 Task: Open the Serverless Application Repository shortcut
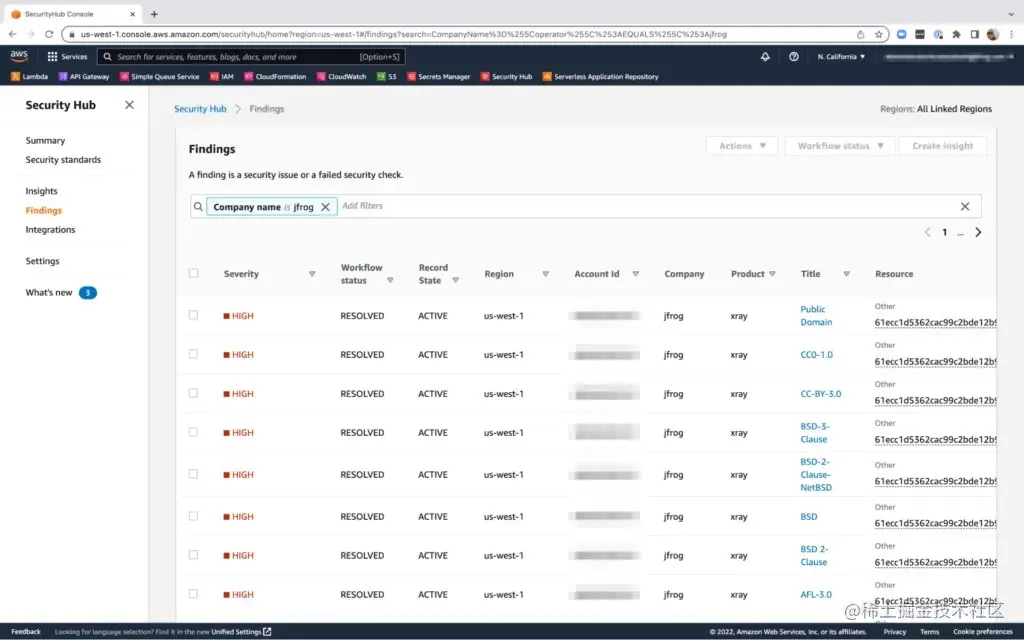coord(600,76)
